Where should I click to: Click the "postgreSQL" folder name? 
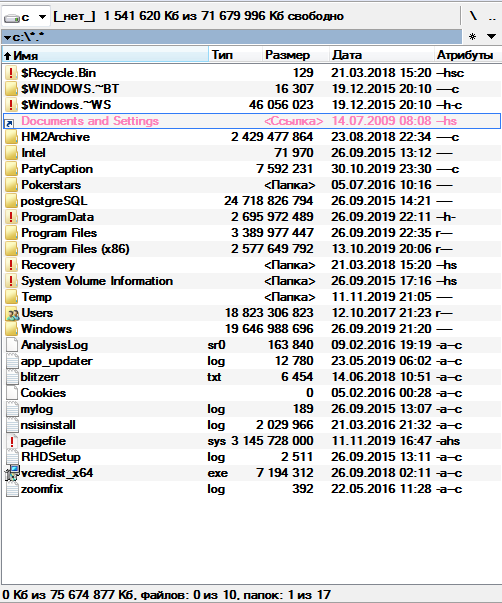[x=54, y=201]
